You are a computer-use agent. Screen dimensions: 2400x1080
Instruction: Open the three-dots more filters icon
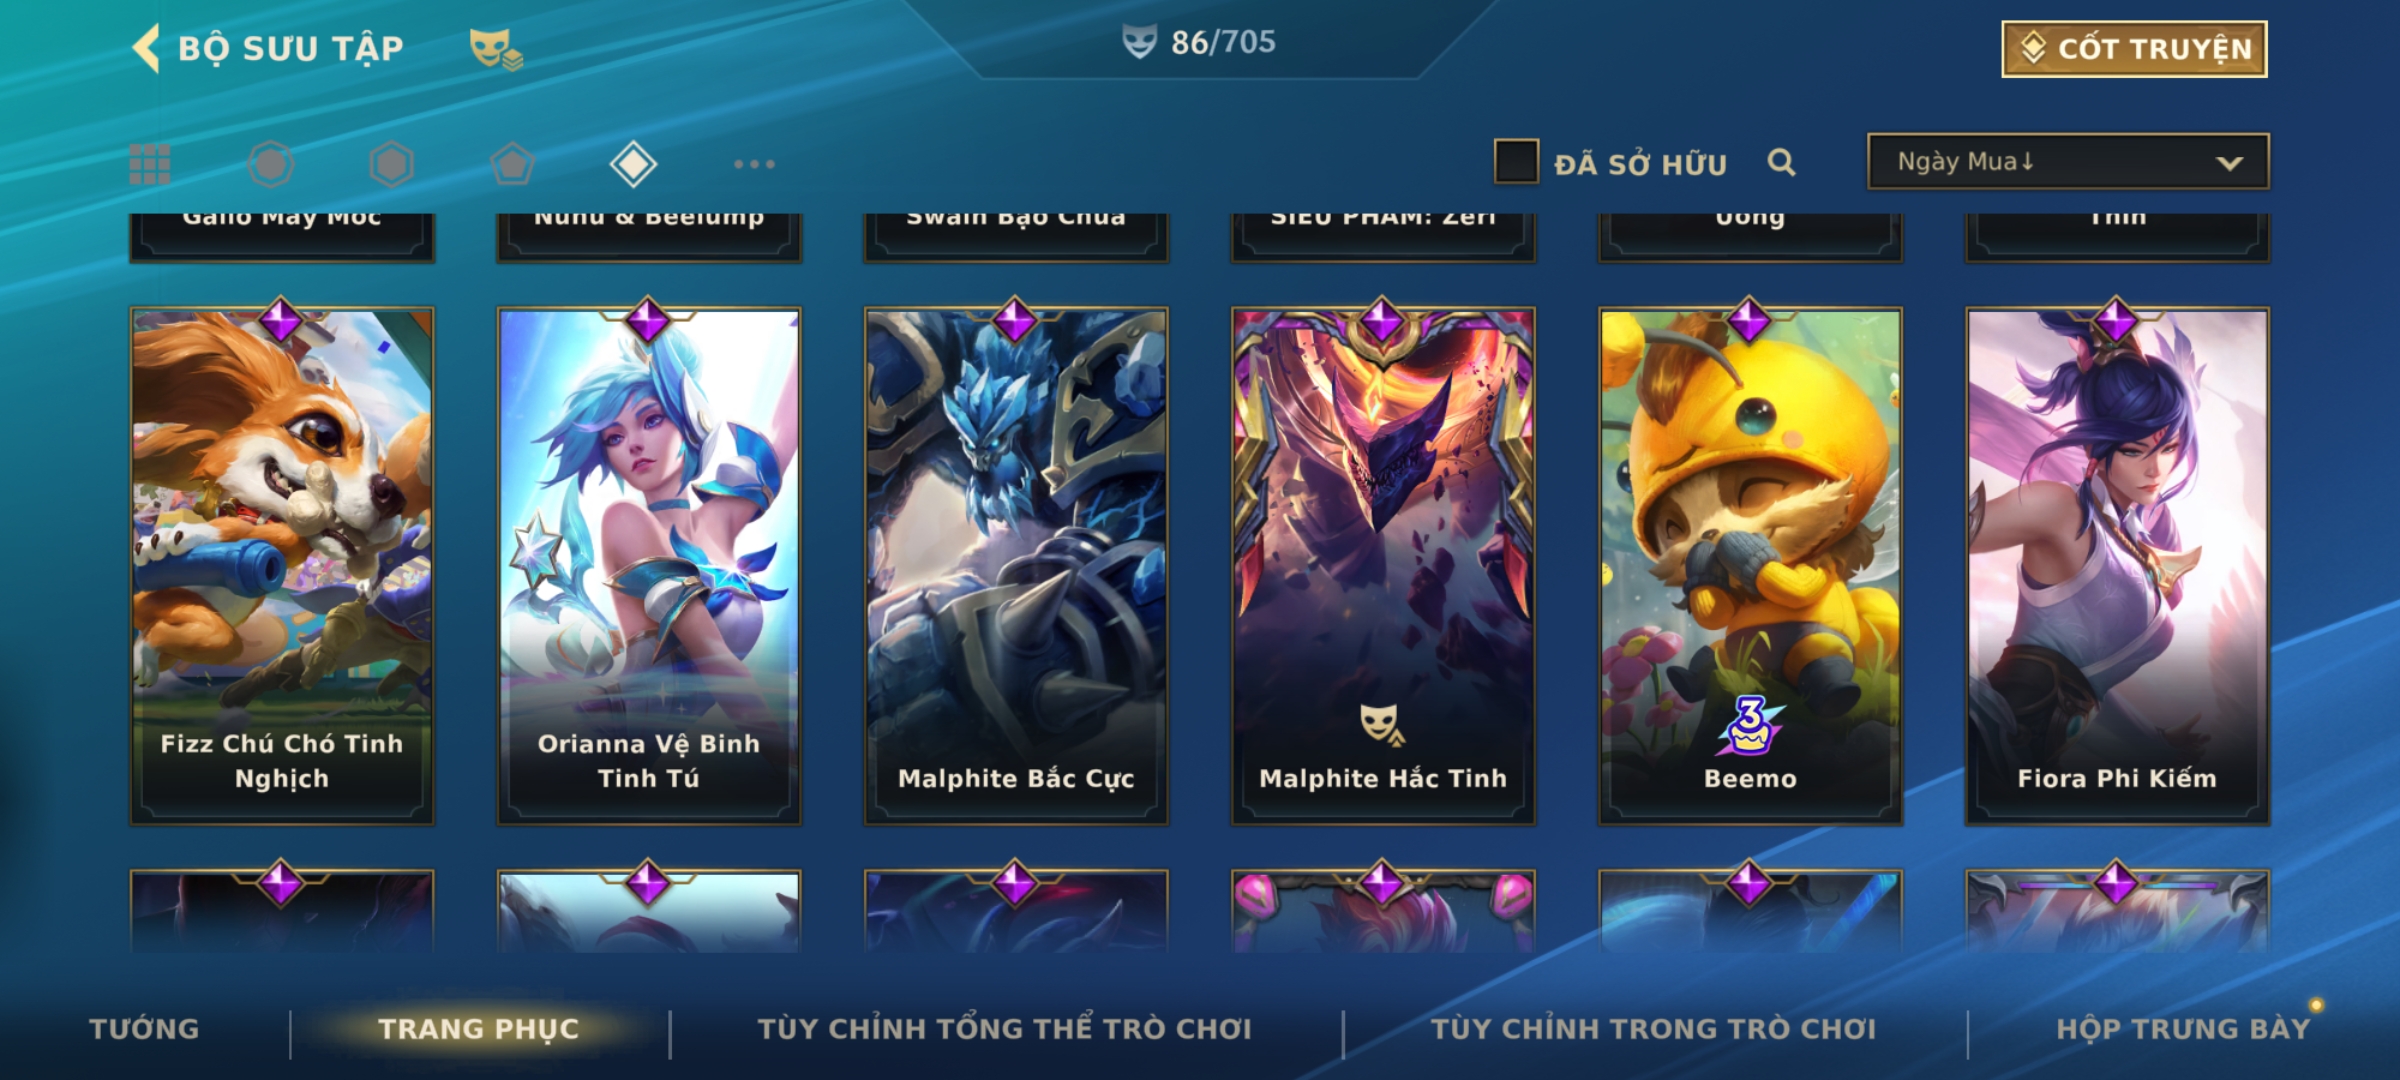pos(754,164)
